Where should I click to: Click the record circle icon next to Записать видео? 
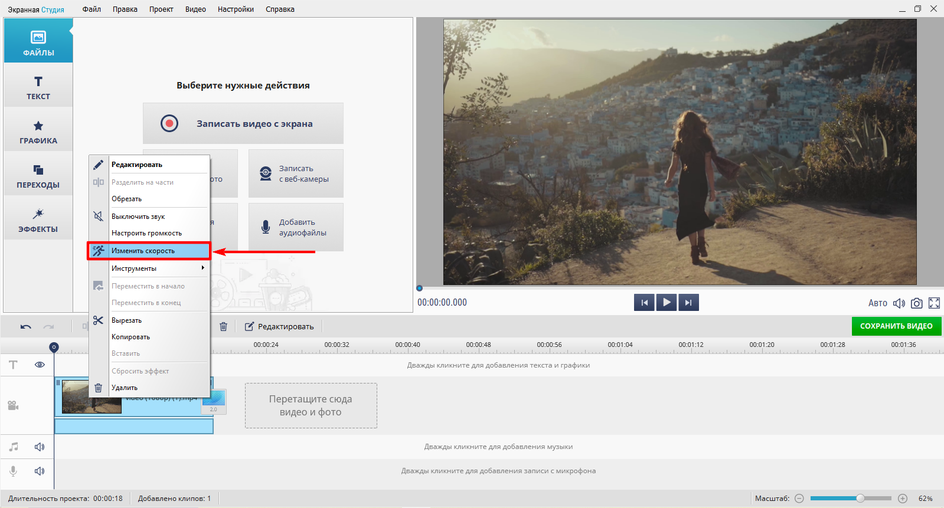click(x=169, y=123)
